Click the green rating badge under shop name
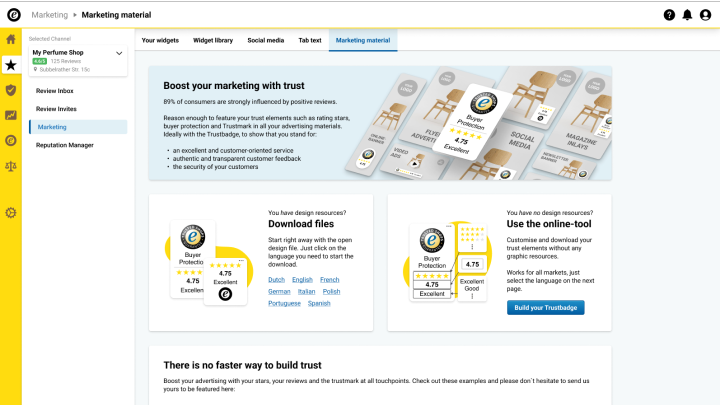This screenshot has width=720, height=405. click(39, 61)
